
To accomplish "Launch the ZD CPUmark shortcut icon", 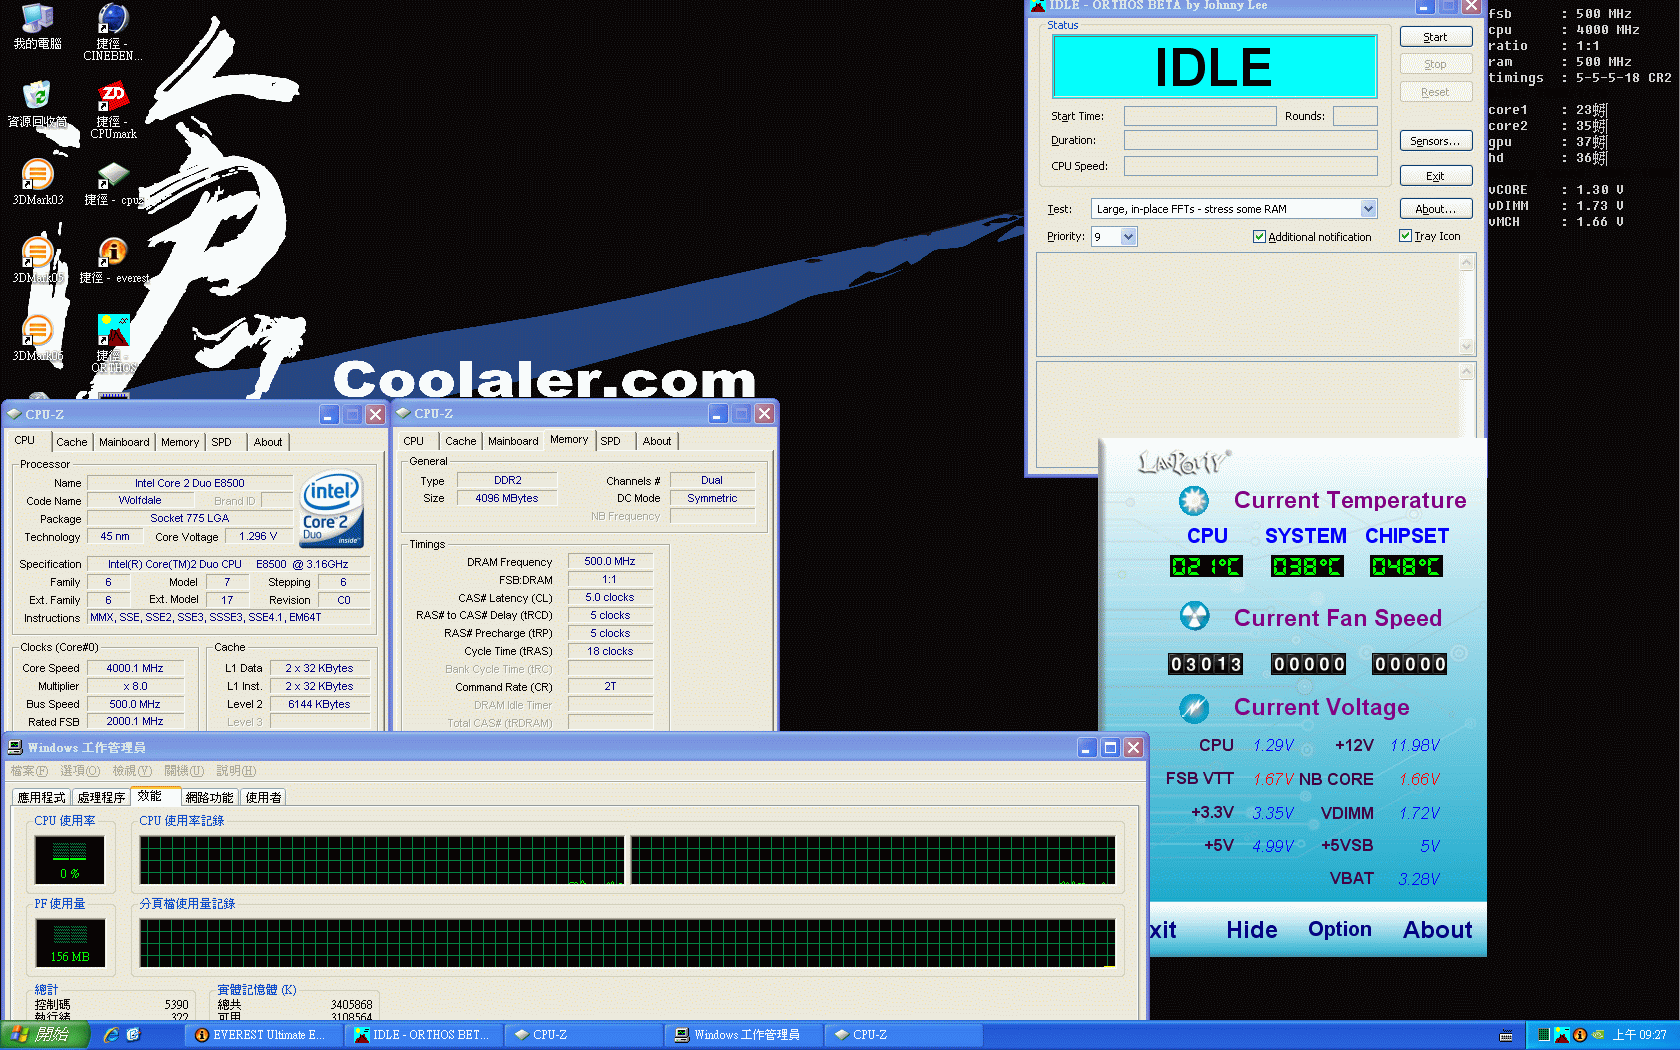I will (x=113, y=110).
